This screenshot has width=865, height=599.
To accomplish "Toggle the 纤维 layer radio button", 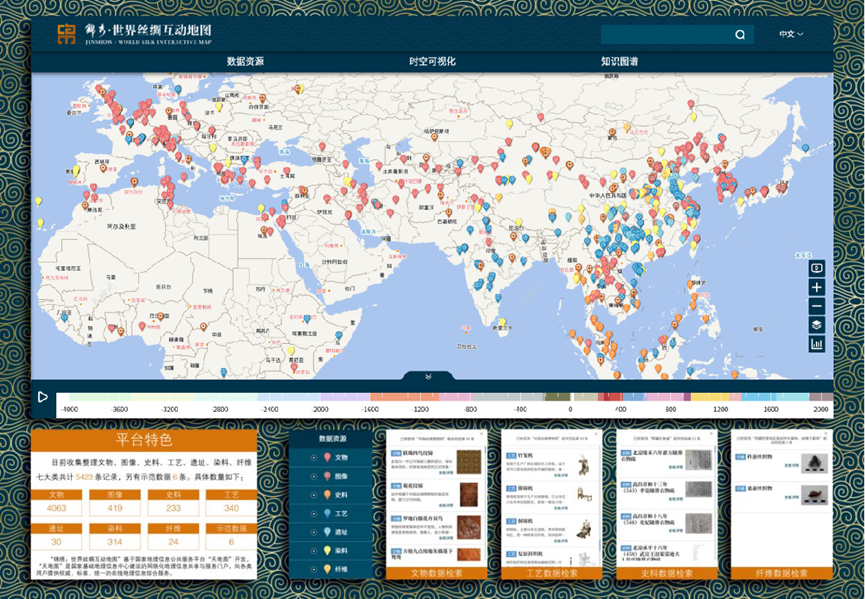I will click(314, 569).
